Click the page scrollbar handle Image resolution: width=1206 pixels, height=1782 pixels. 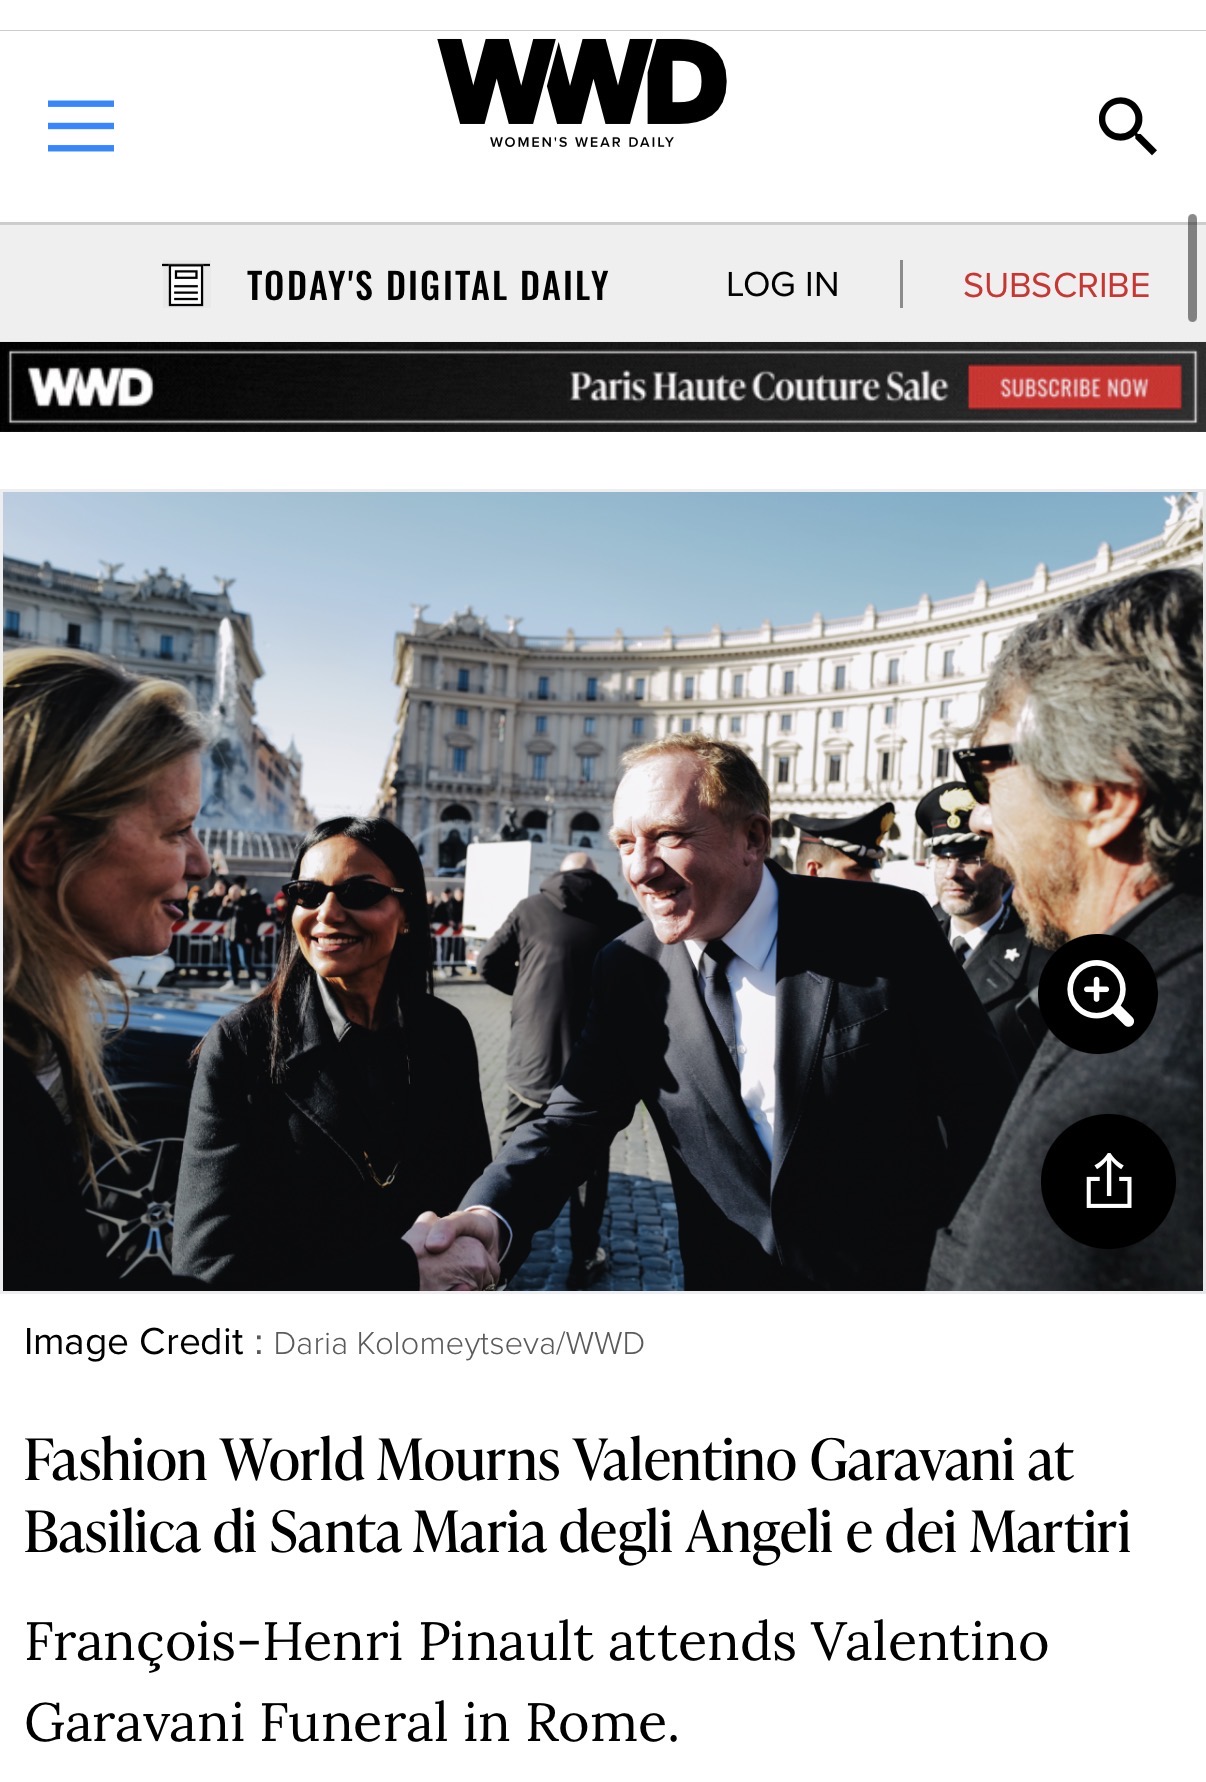coord(1192,268)
